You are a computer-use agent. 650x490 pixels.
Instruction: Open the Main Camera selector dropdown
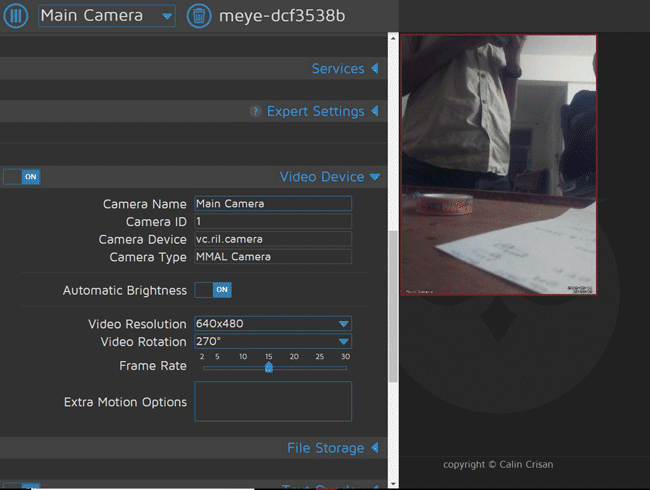[x=107, y=16]
